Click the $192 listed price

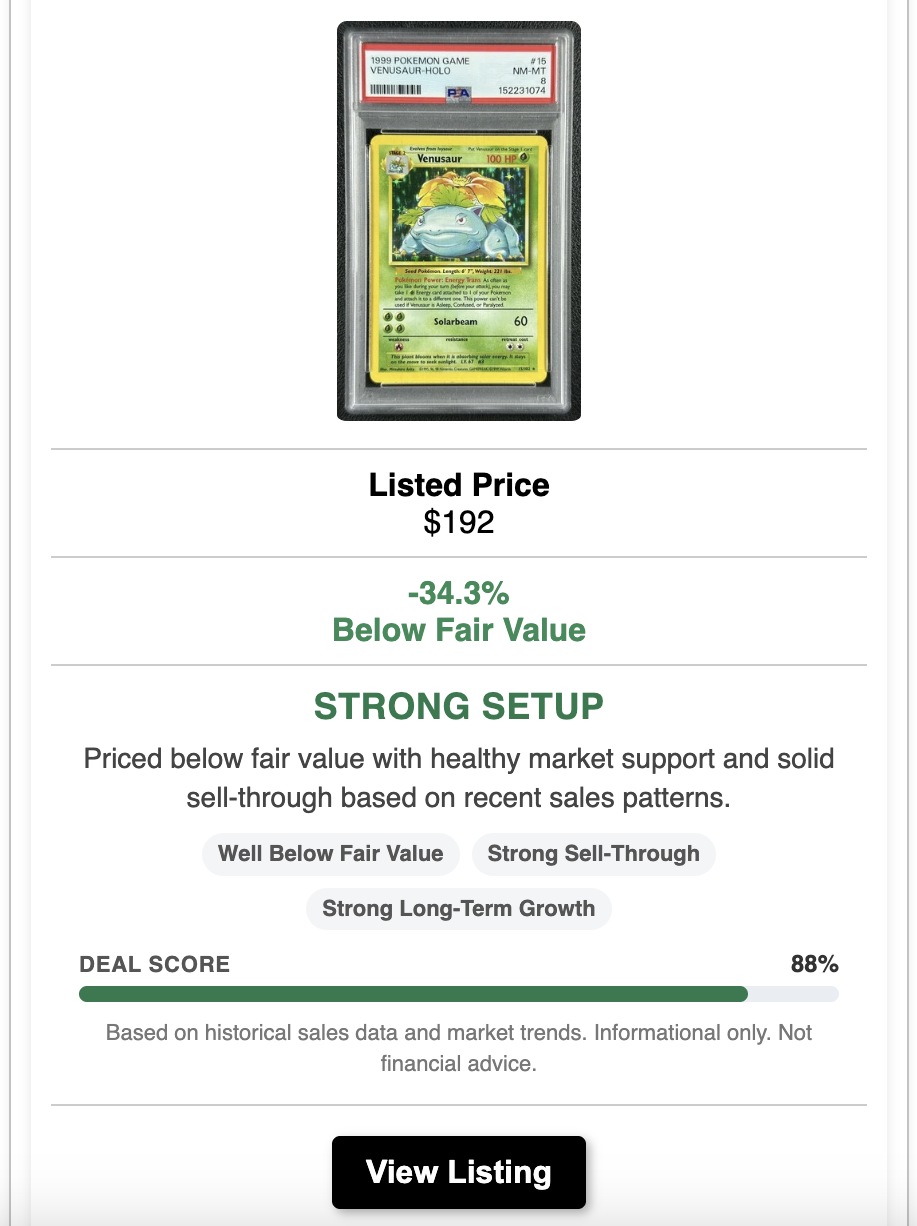click(459, 522)
